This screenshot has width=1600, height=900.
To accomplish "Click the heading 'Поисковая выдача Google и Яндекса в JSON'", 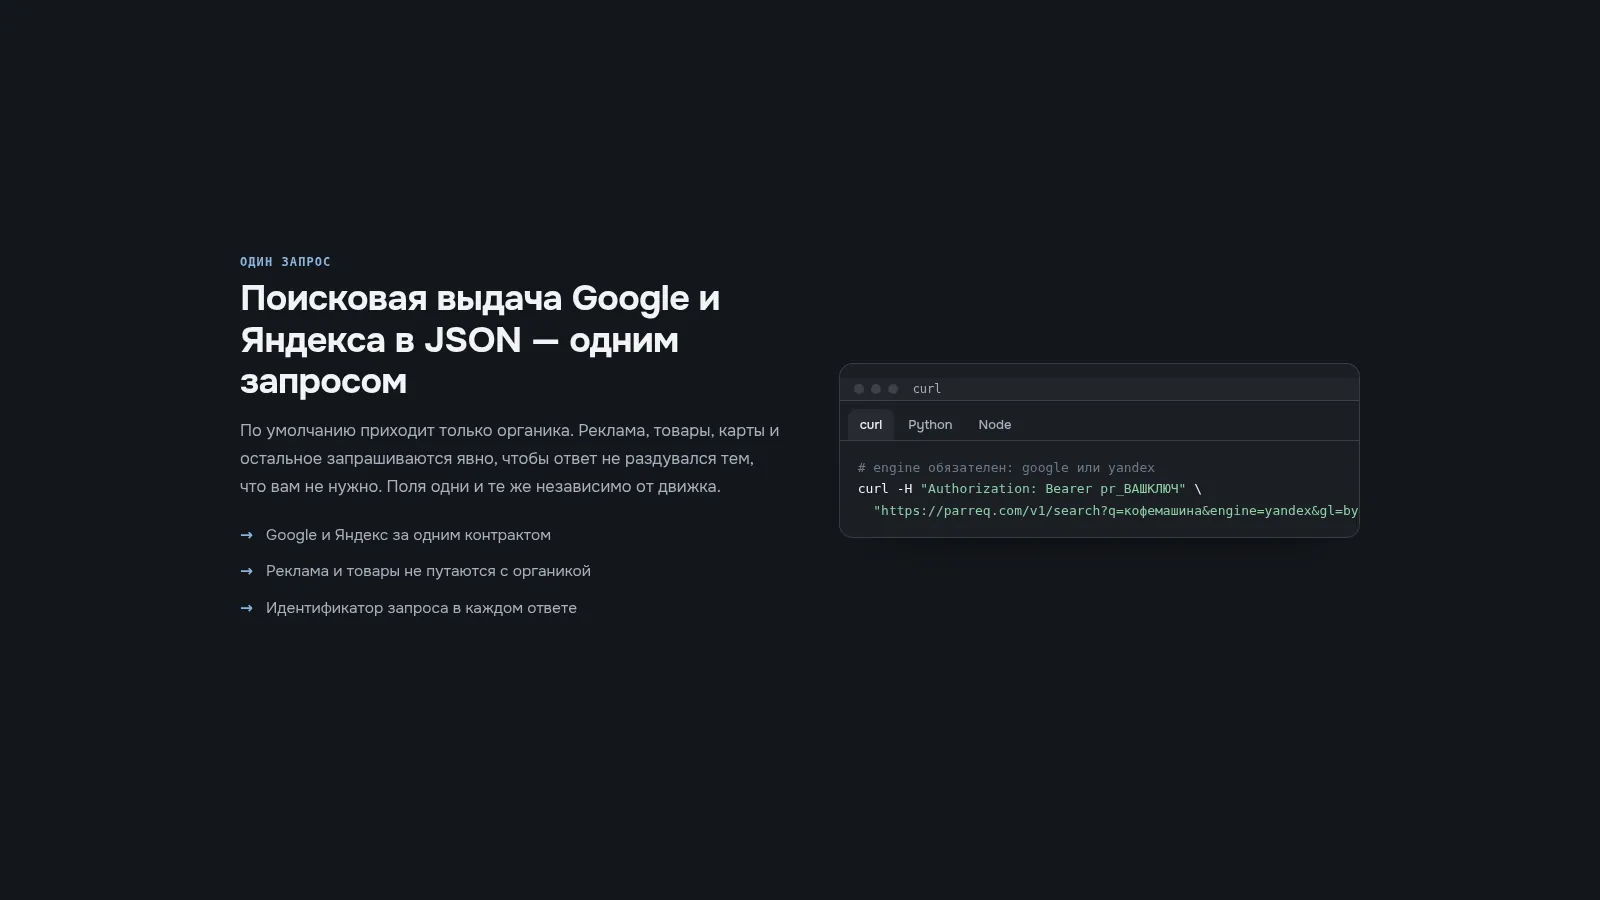I will (480, 339).
